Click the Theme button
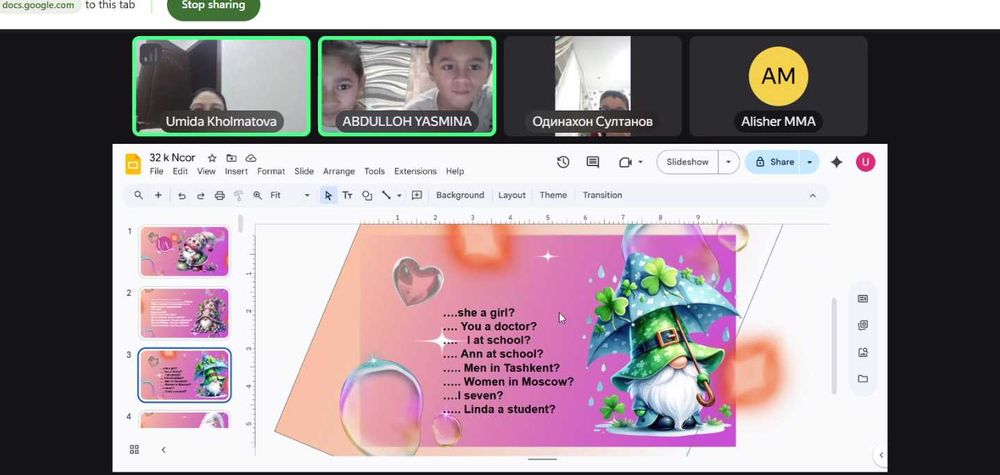The width and height of the screenshot is (1000, 475). click(553, 195)
